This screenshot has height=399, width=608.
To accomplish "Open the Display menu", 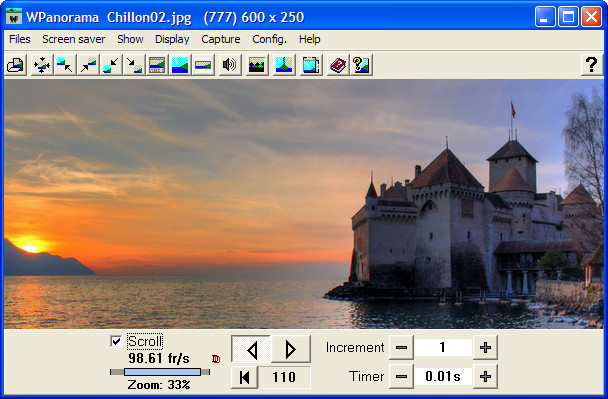I will [172, 39].
